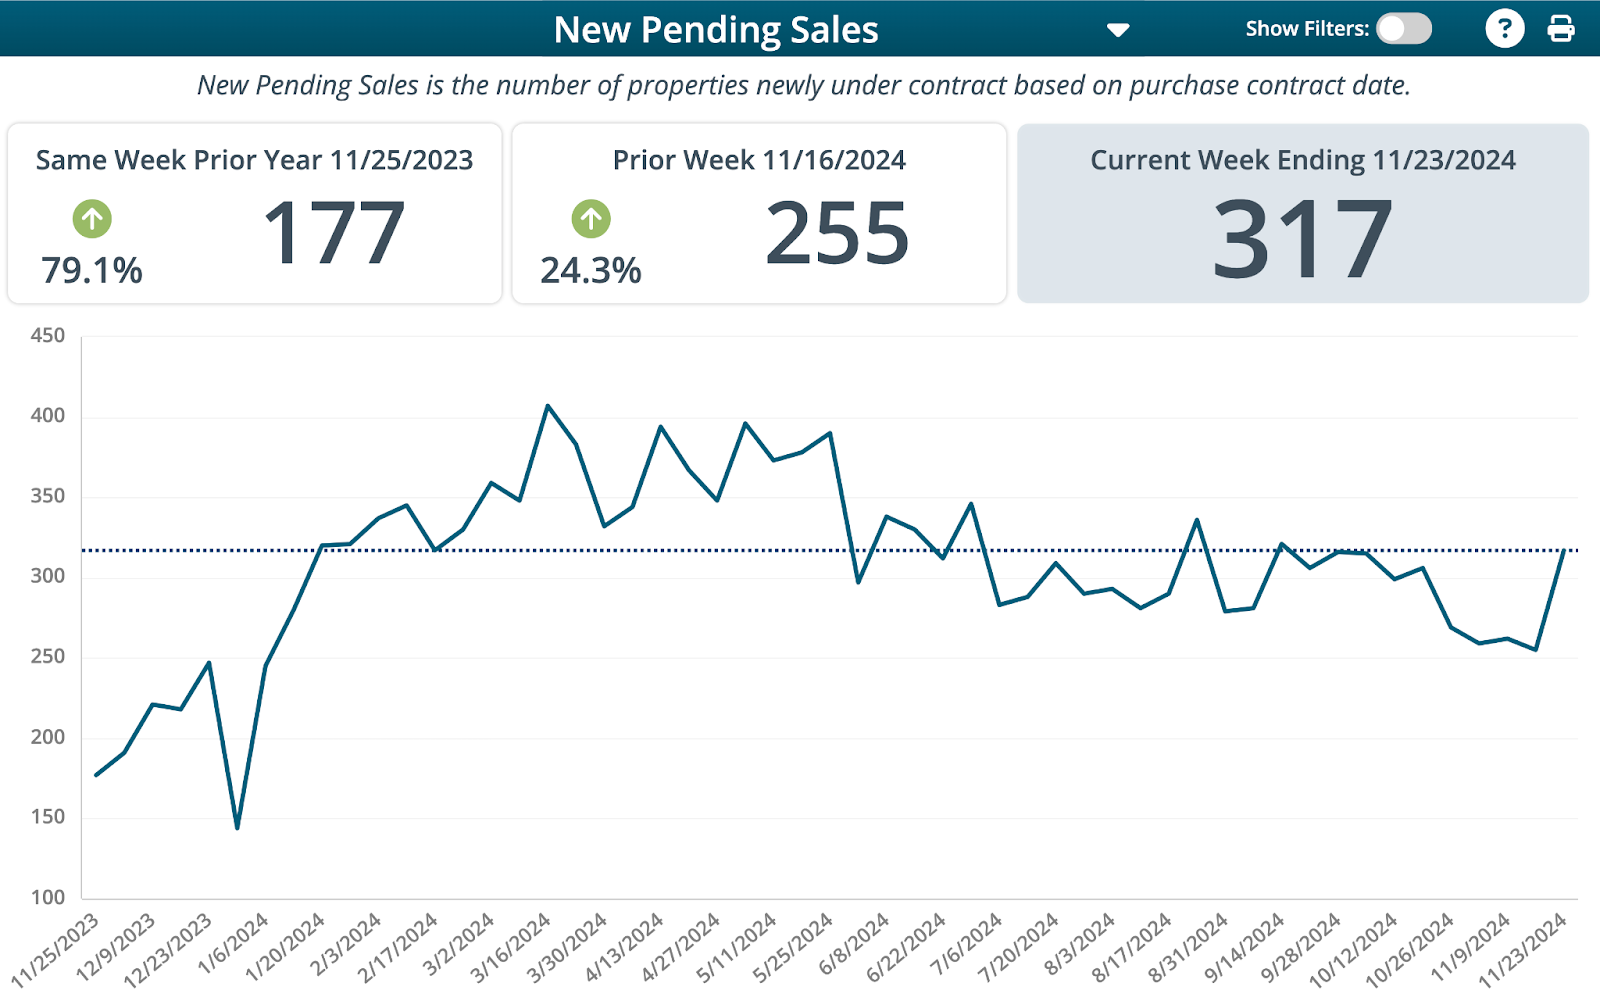Click the 2/3/2024 x-axis date label

[x=347, y=943]
